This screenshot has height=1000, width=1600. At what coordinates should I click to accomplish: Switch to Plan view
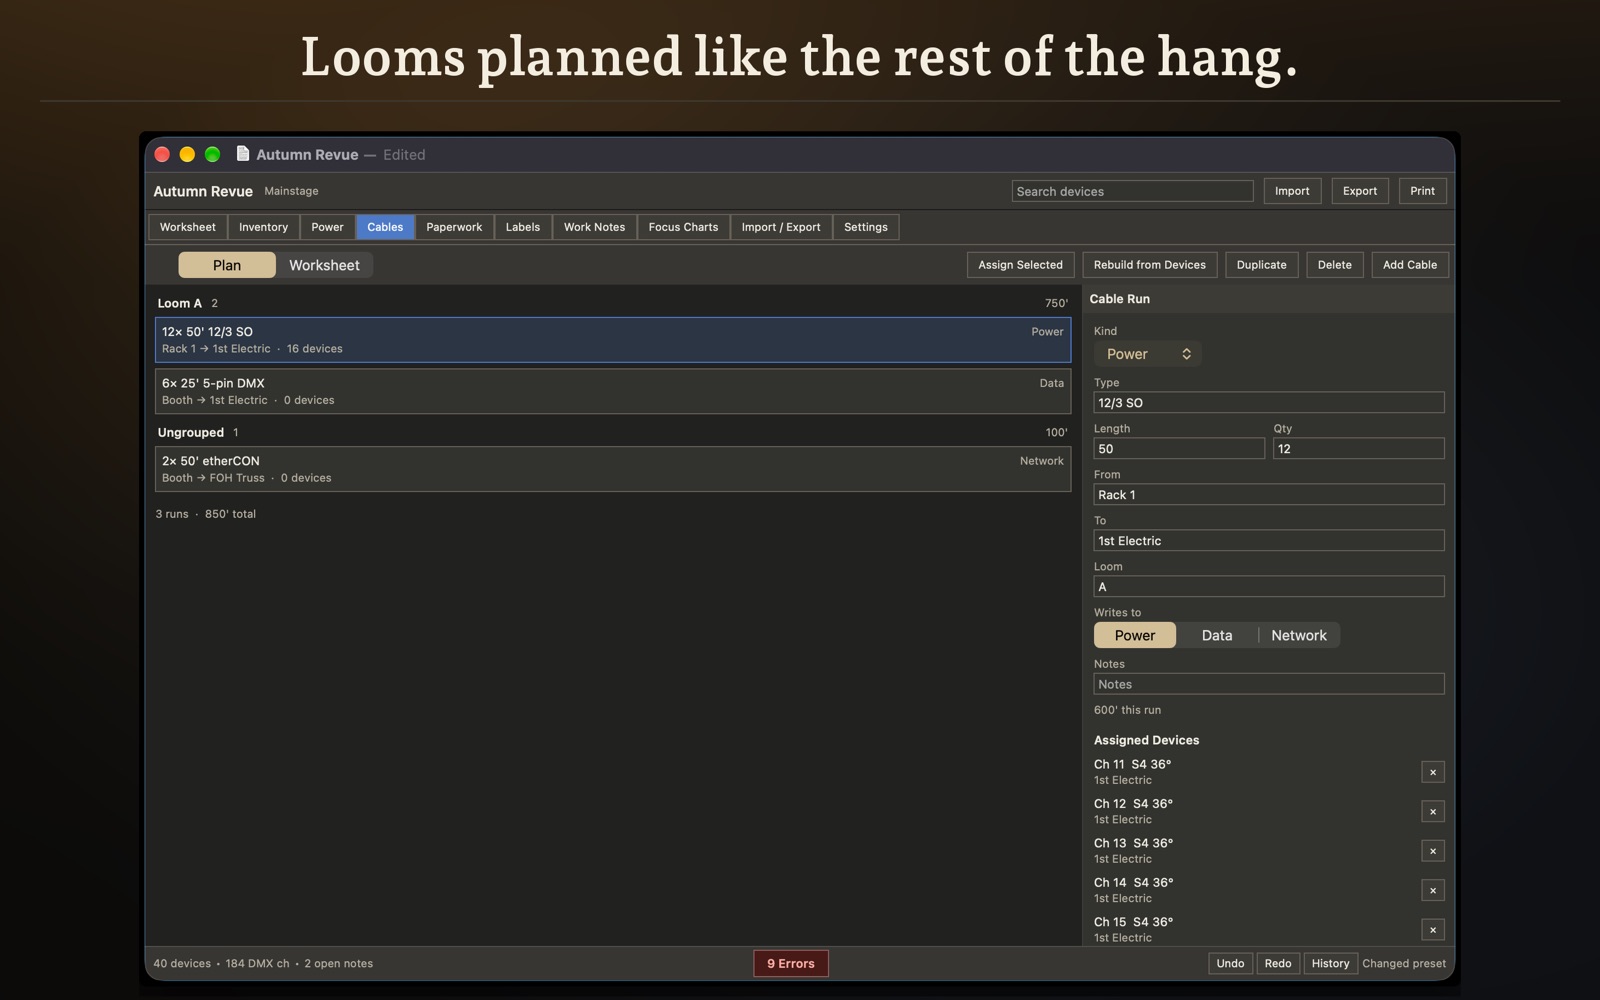227,265
